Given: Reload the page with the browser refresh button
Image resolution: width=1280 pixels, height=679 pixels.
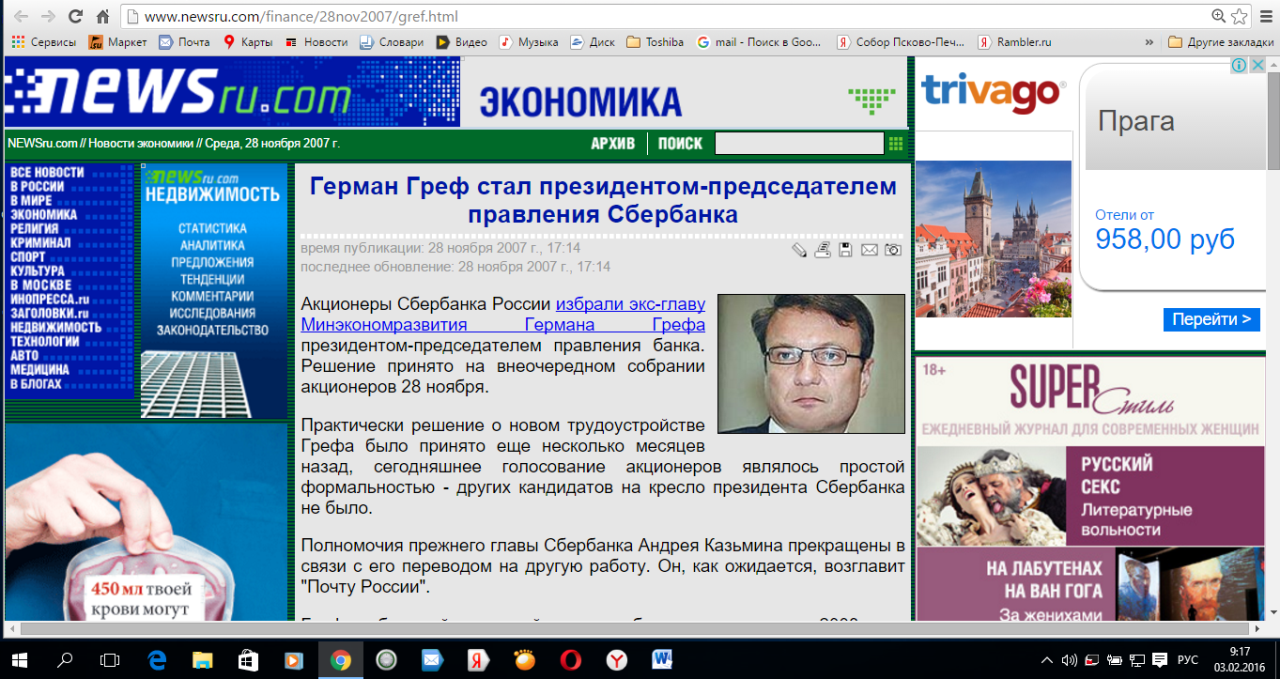Looking at the screenshot, I should pos(75,16).
